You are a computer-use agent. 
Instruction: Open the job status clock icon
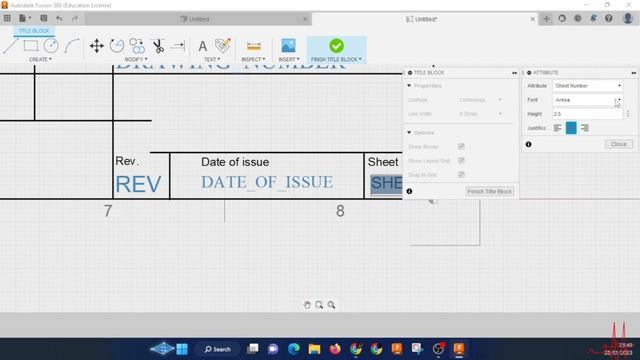578,18
